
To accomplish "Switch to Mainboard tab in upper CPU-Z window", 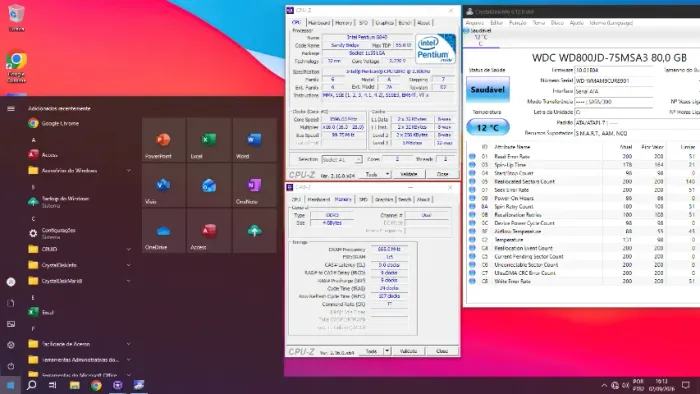I will point(319,22).
